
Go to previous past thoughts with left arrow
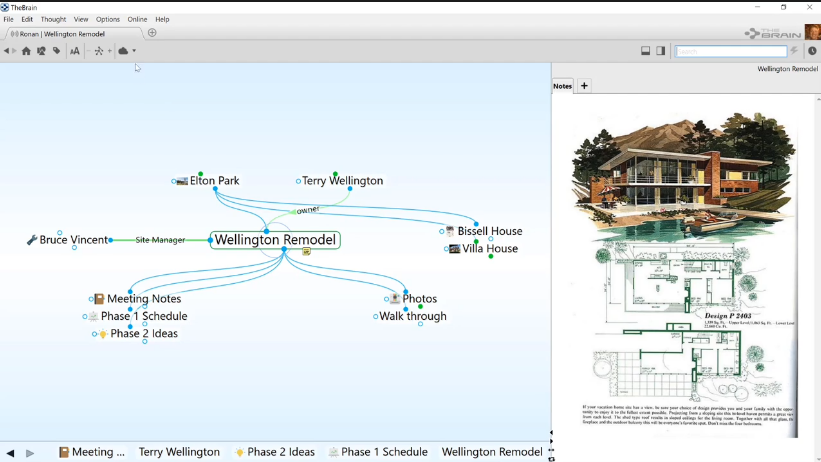pyautogui.click(x=10, y=453)
